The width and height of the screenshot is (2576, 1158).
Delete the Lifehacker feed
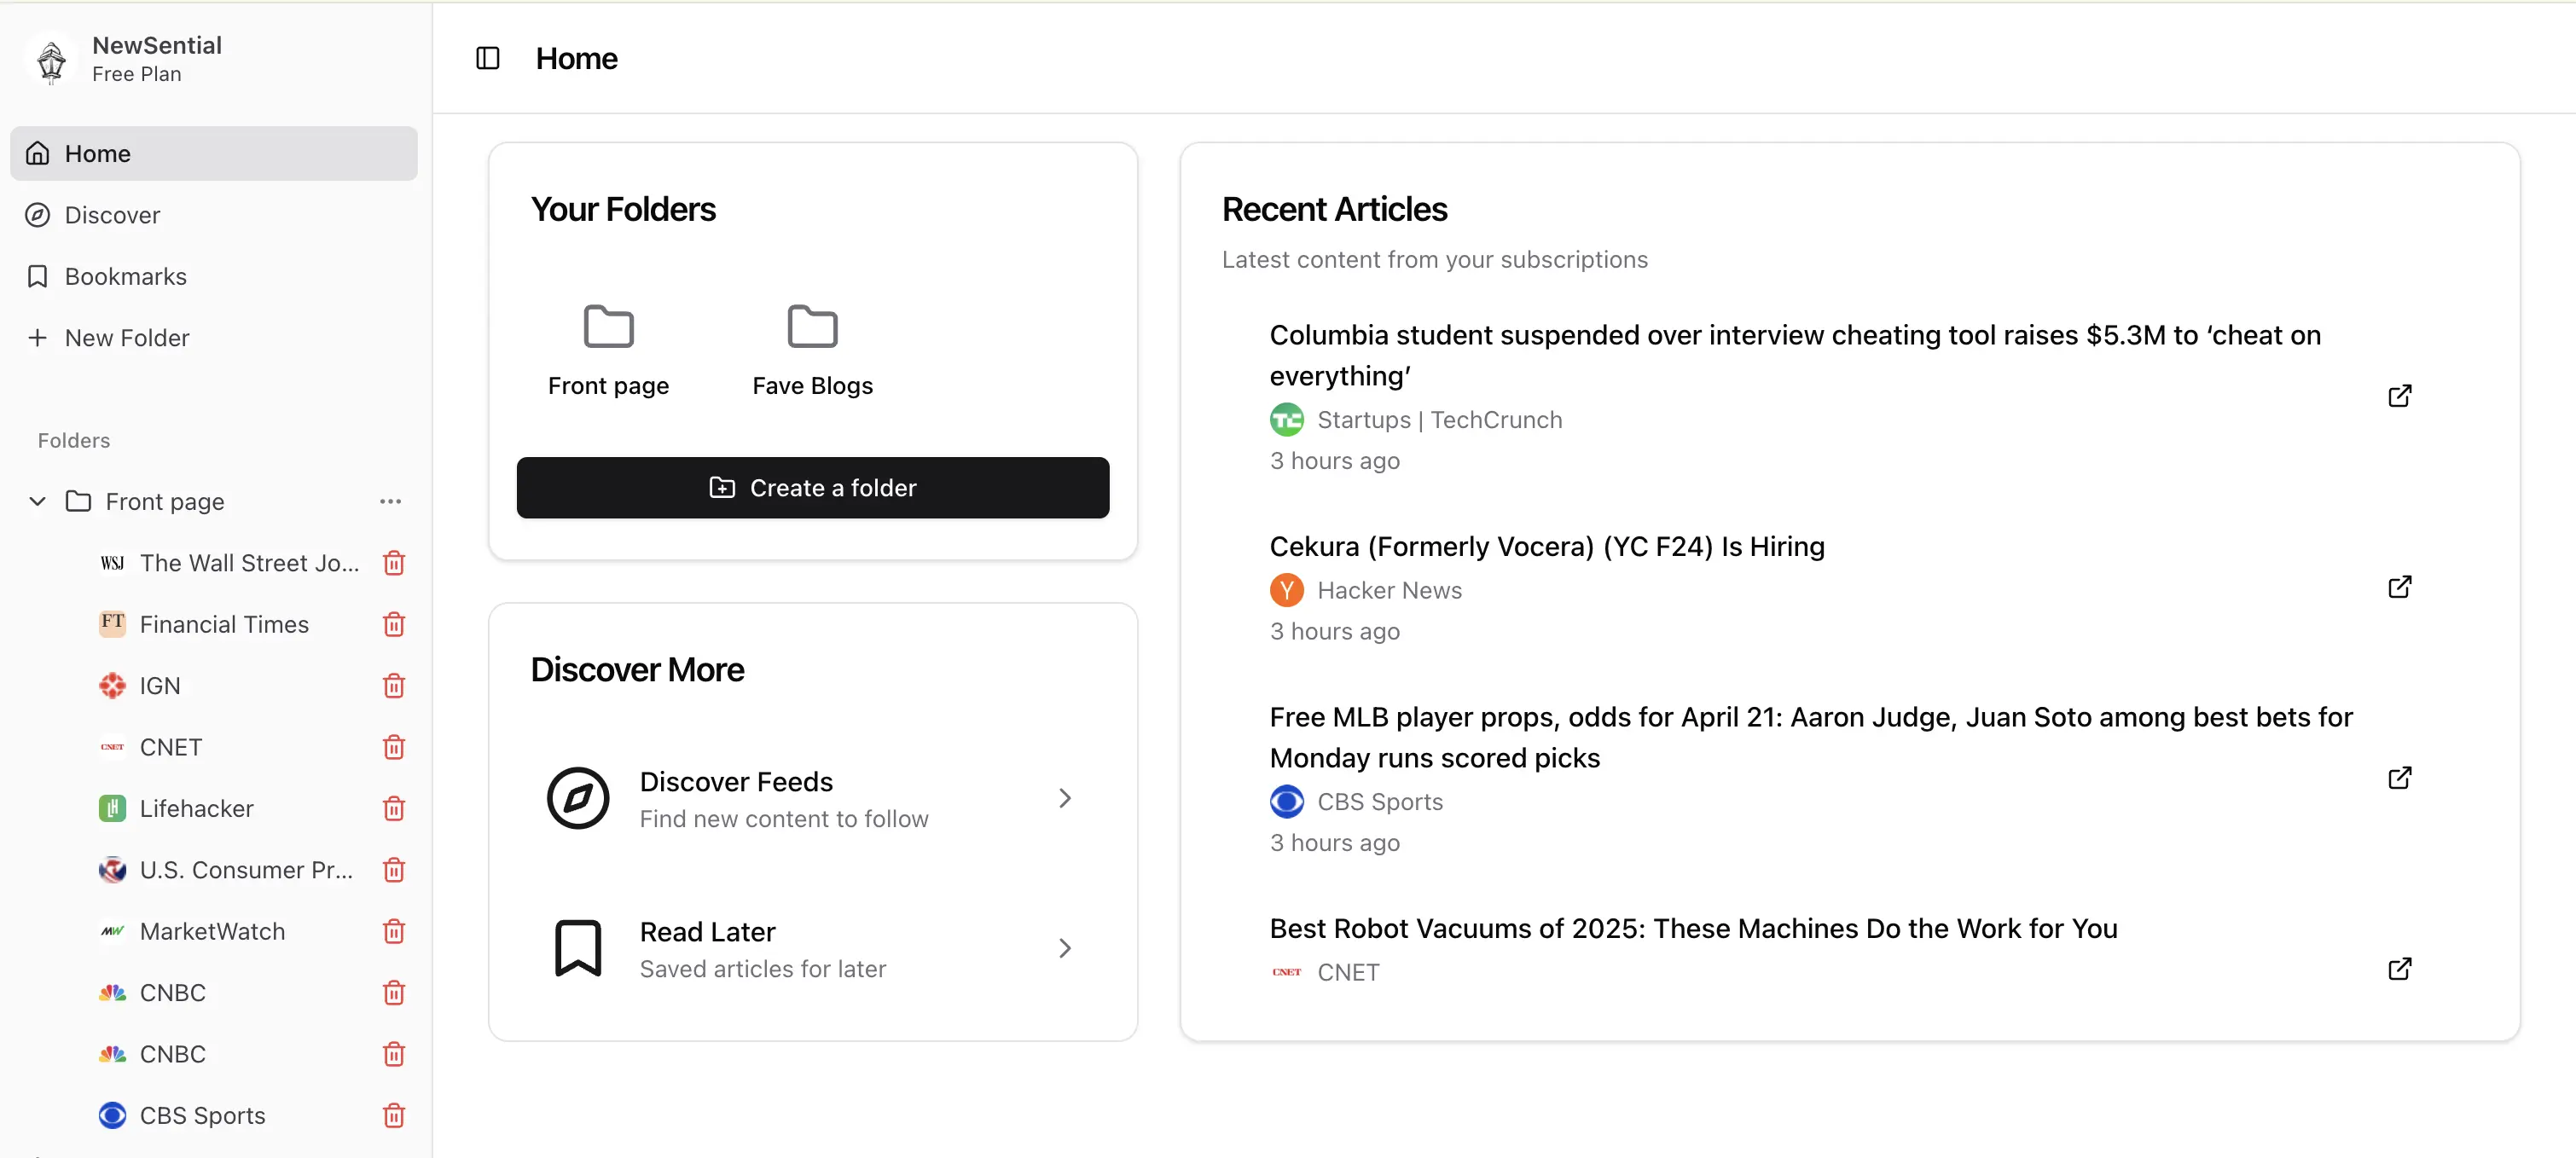pos(394,808)
